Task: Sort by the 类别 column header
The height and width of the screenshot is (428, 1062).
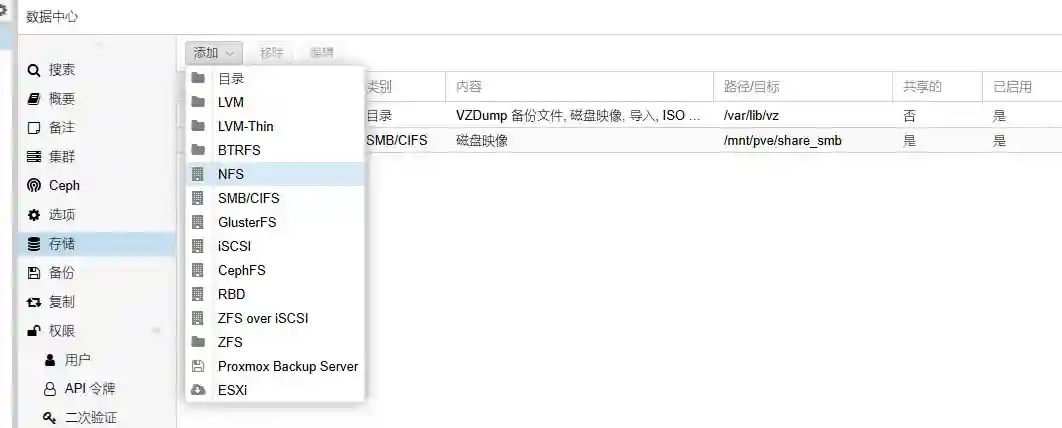Action: [x=405, y=87]
